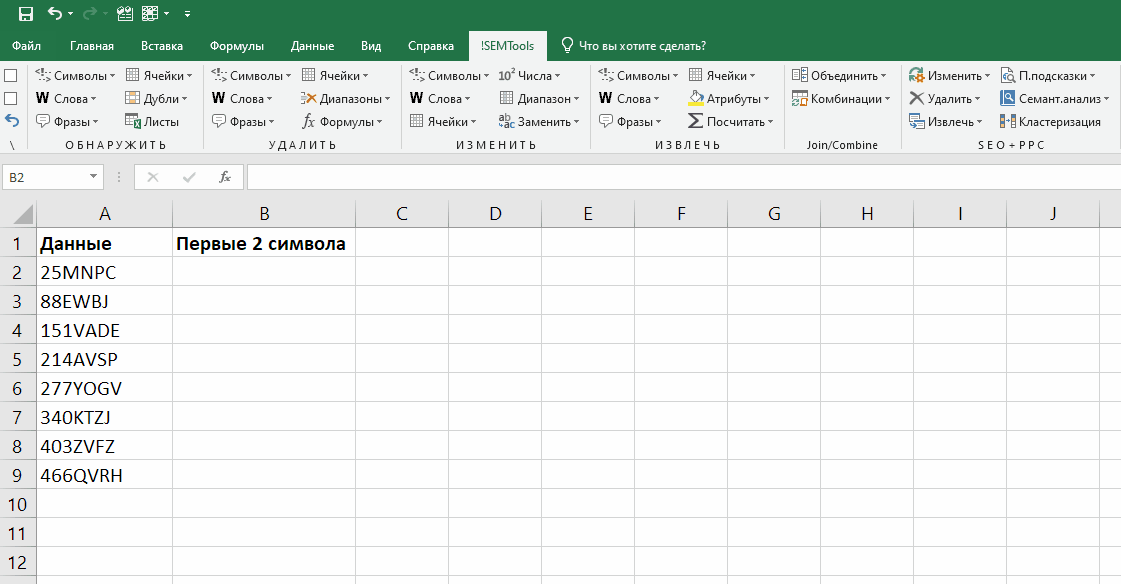
Task: Open the Числа dropdown
Action: 529,76
